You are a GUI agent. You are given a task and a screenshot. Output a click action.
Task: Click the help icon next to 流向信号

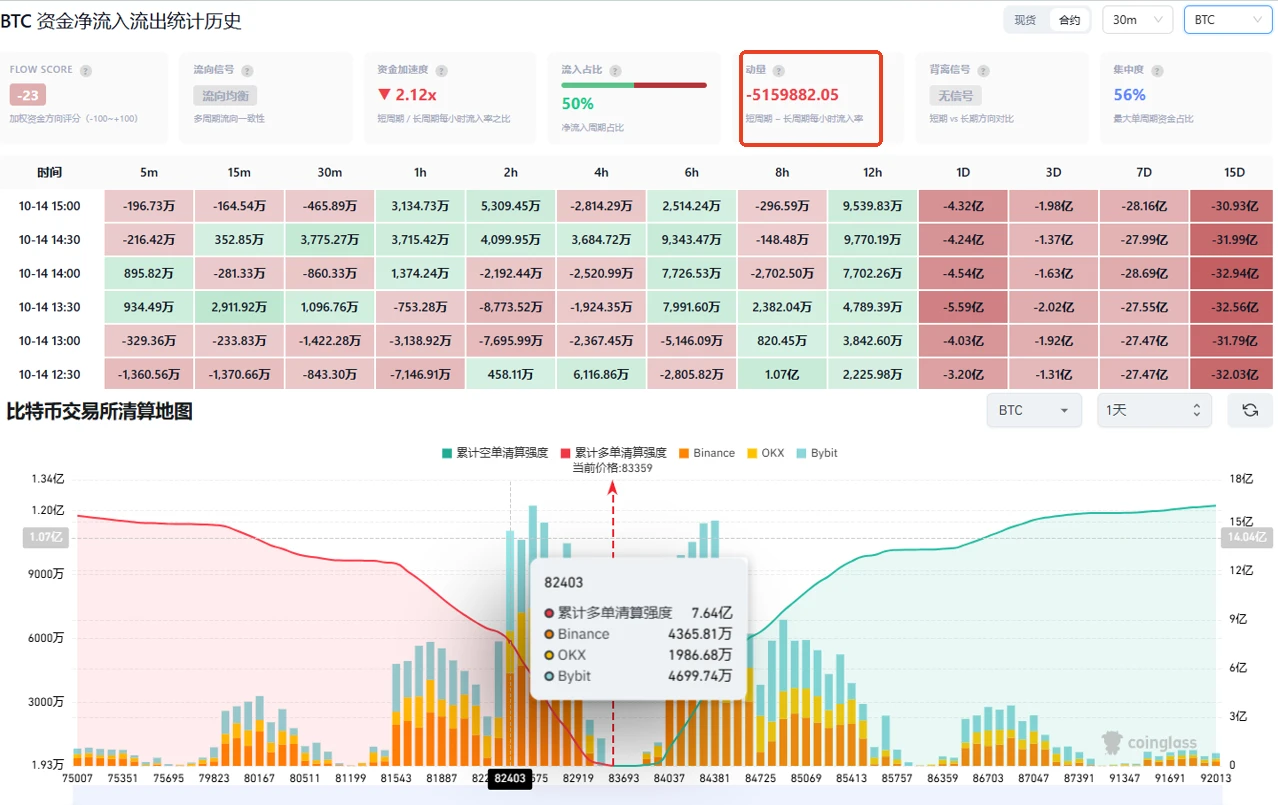click(x=247, y=71)
